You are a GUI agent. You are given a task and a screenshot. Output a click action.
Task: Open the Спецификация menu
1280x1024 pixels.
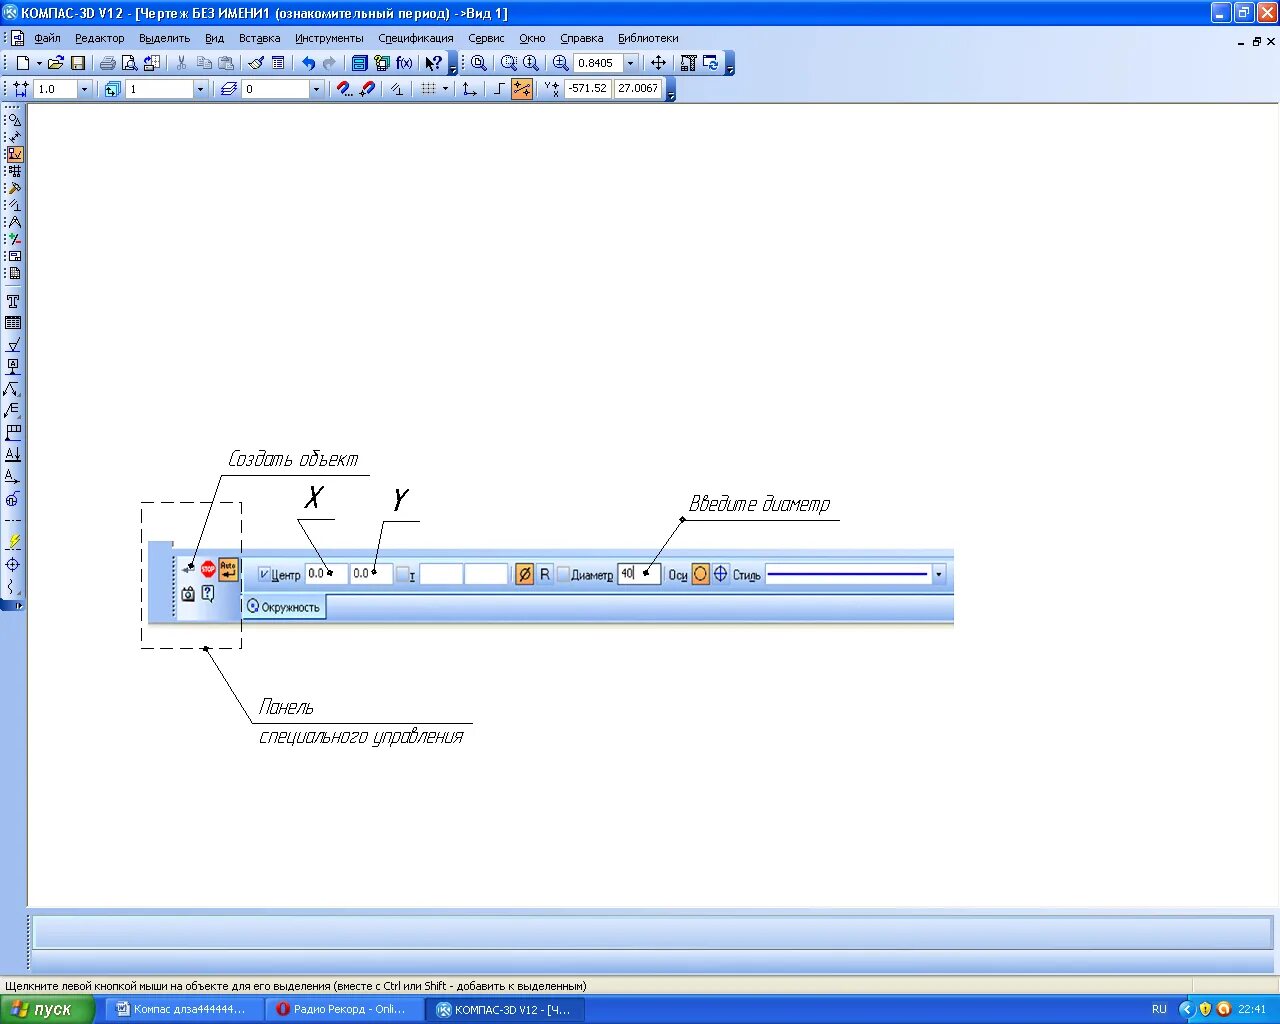416,38
